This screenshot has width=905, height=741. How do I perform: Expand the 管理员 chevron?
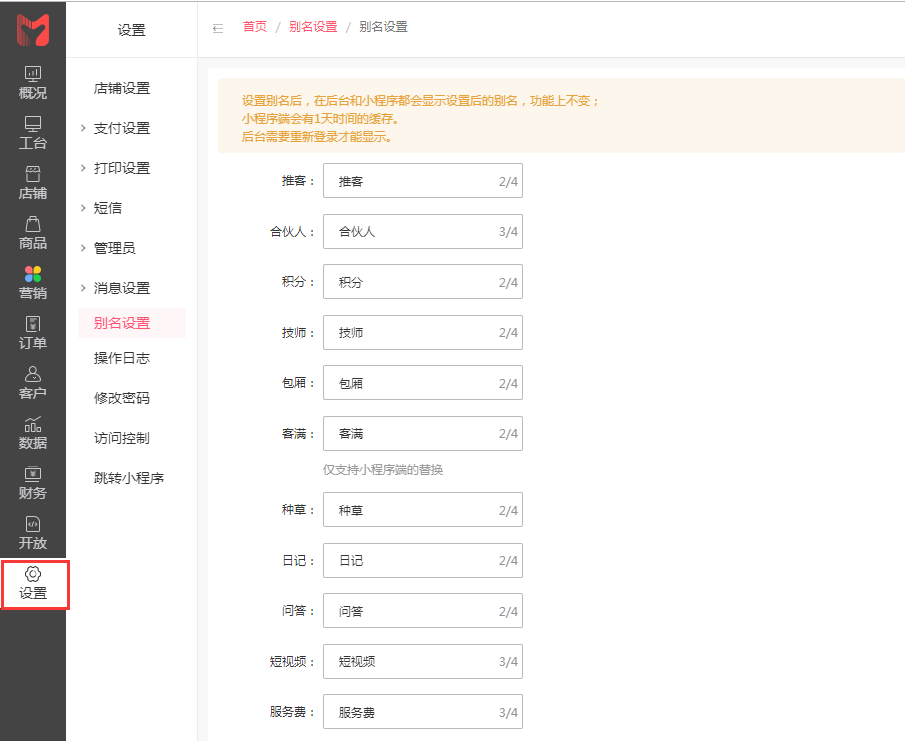pos(83,248)
